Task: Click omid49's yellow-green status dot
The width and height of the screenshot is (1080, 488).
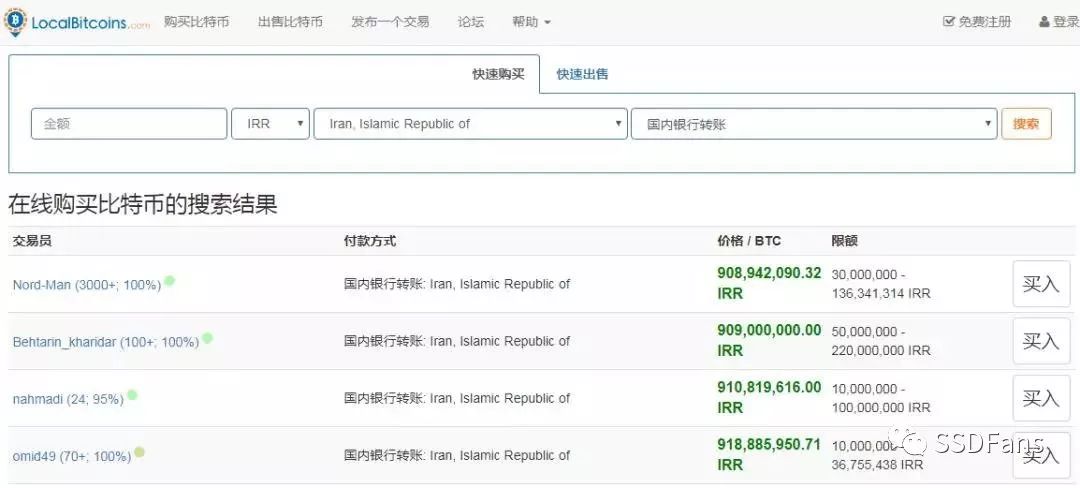Action: [x=139, y=452]
